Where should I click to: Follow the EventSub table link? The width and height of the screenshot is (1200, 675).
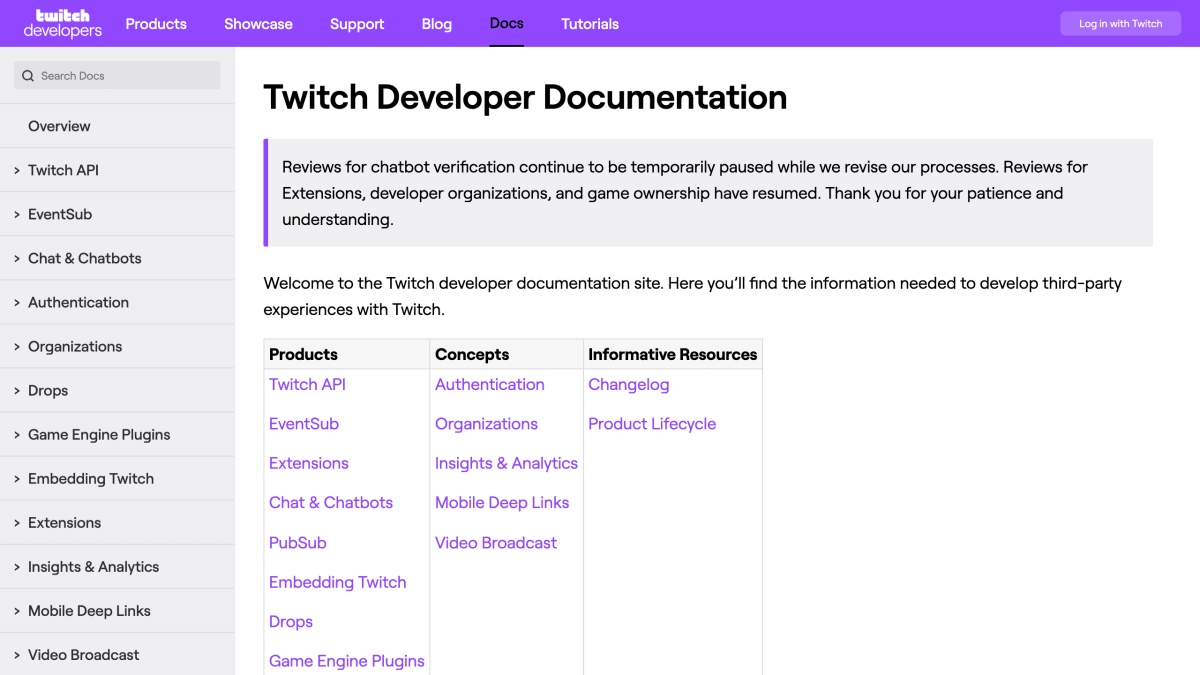pyautogui.click(x=304, y=424)
